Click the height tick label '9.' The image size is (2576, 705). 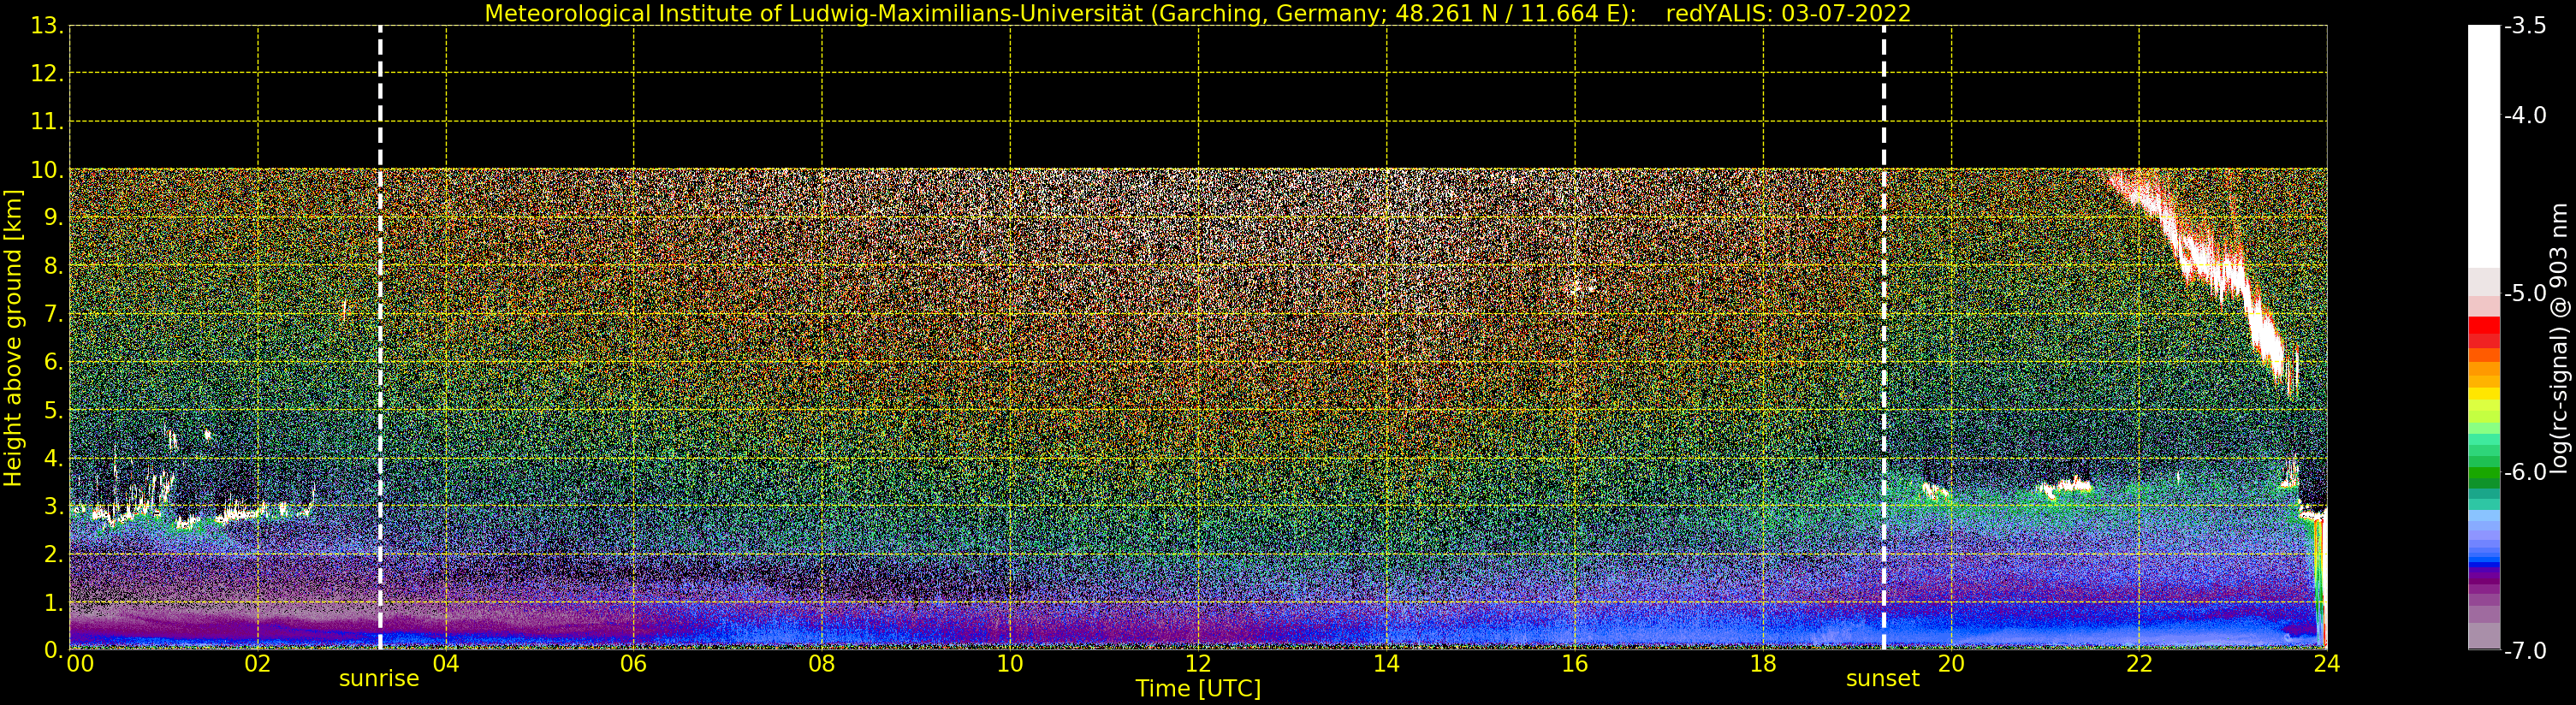[53, 218]
